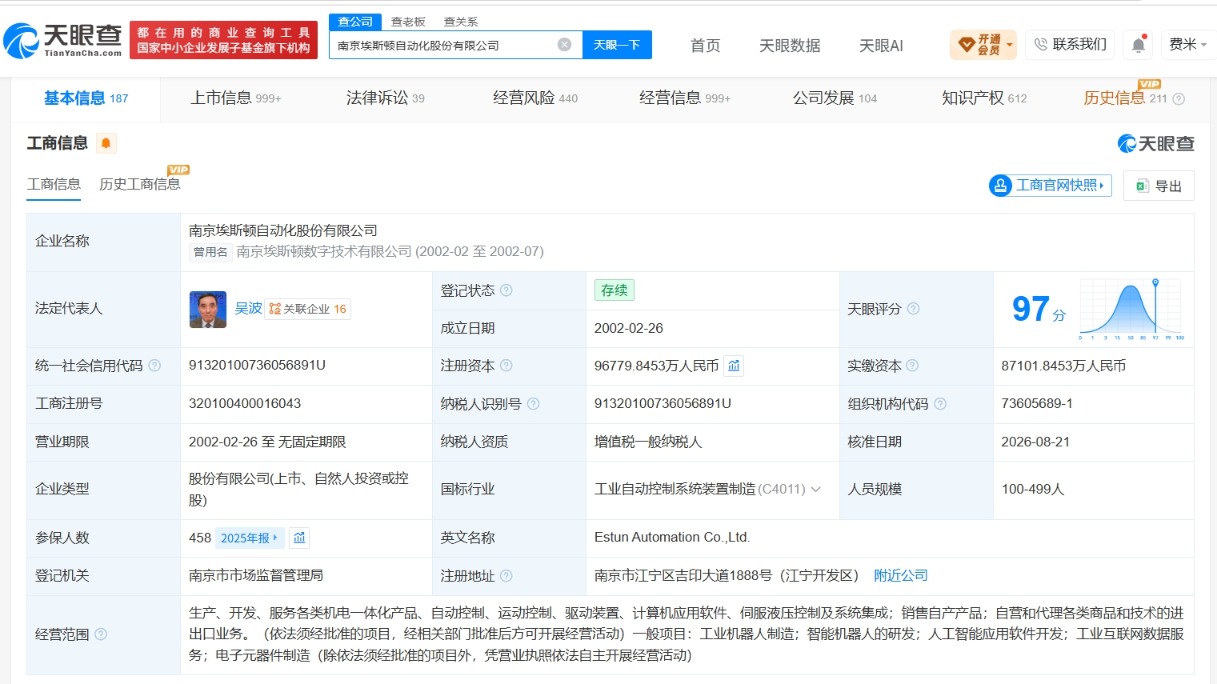Click help icon next to 统一社会信用代码
Viewport: 1217px width, 684px height.
(x=154, y=366)
